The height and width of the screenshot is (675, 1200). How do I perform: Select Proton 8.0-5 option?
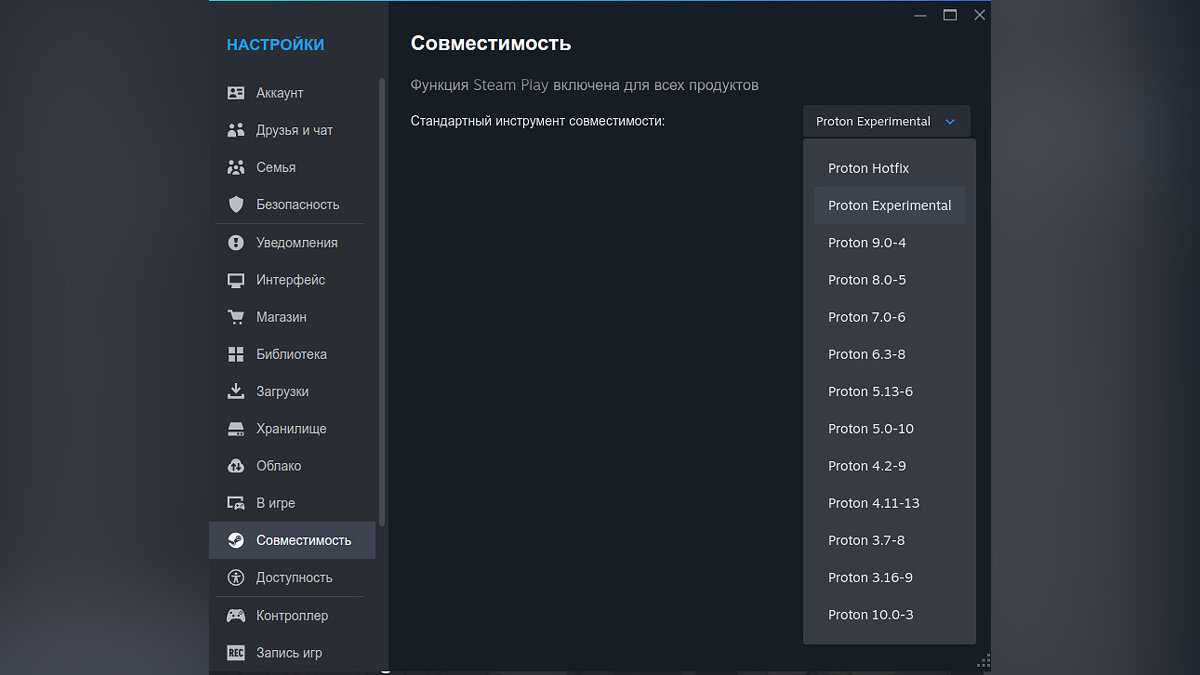tap(866, 280)
